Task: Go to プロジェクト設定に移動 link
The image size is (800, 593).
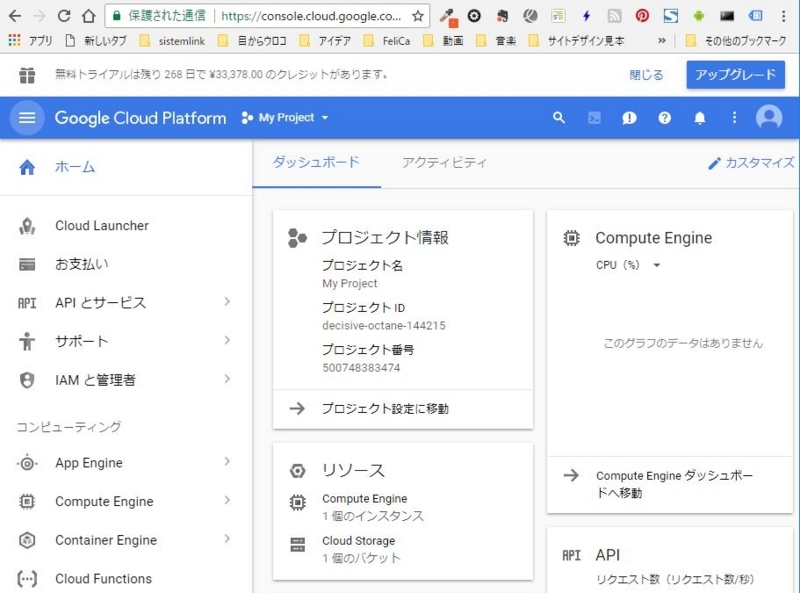Action: click(x=385, y=408)
